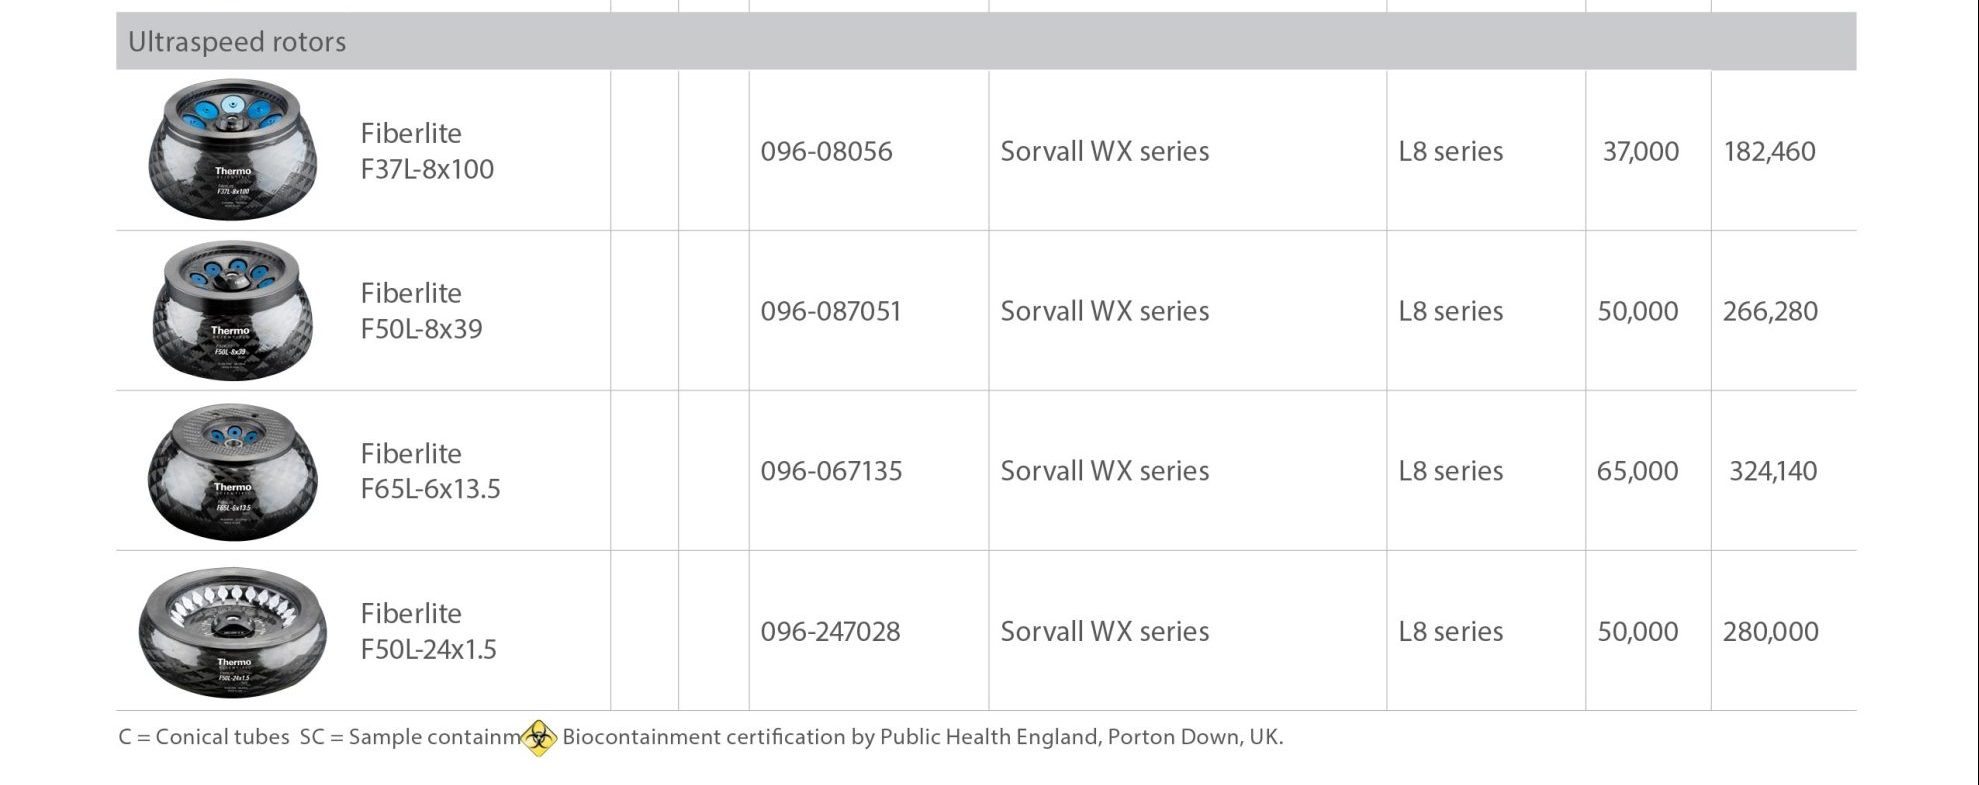Viewport: 1979px width, 785px height.
Task: Click catalog number 096-087051
Action: point(830,311)
